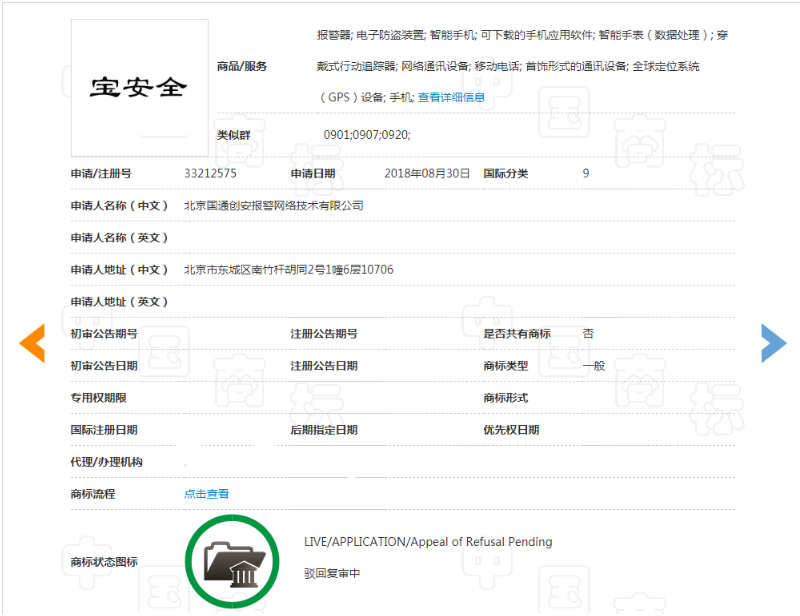This screenshot has width=800, height=616.
Task: Select applicant name 北京国通创安报警网络技术有限公司
Action: coord(273,206)
